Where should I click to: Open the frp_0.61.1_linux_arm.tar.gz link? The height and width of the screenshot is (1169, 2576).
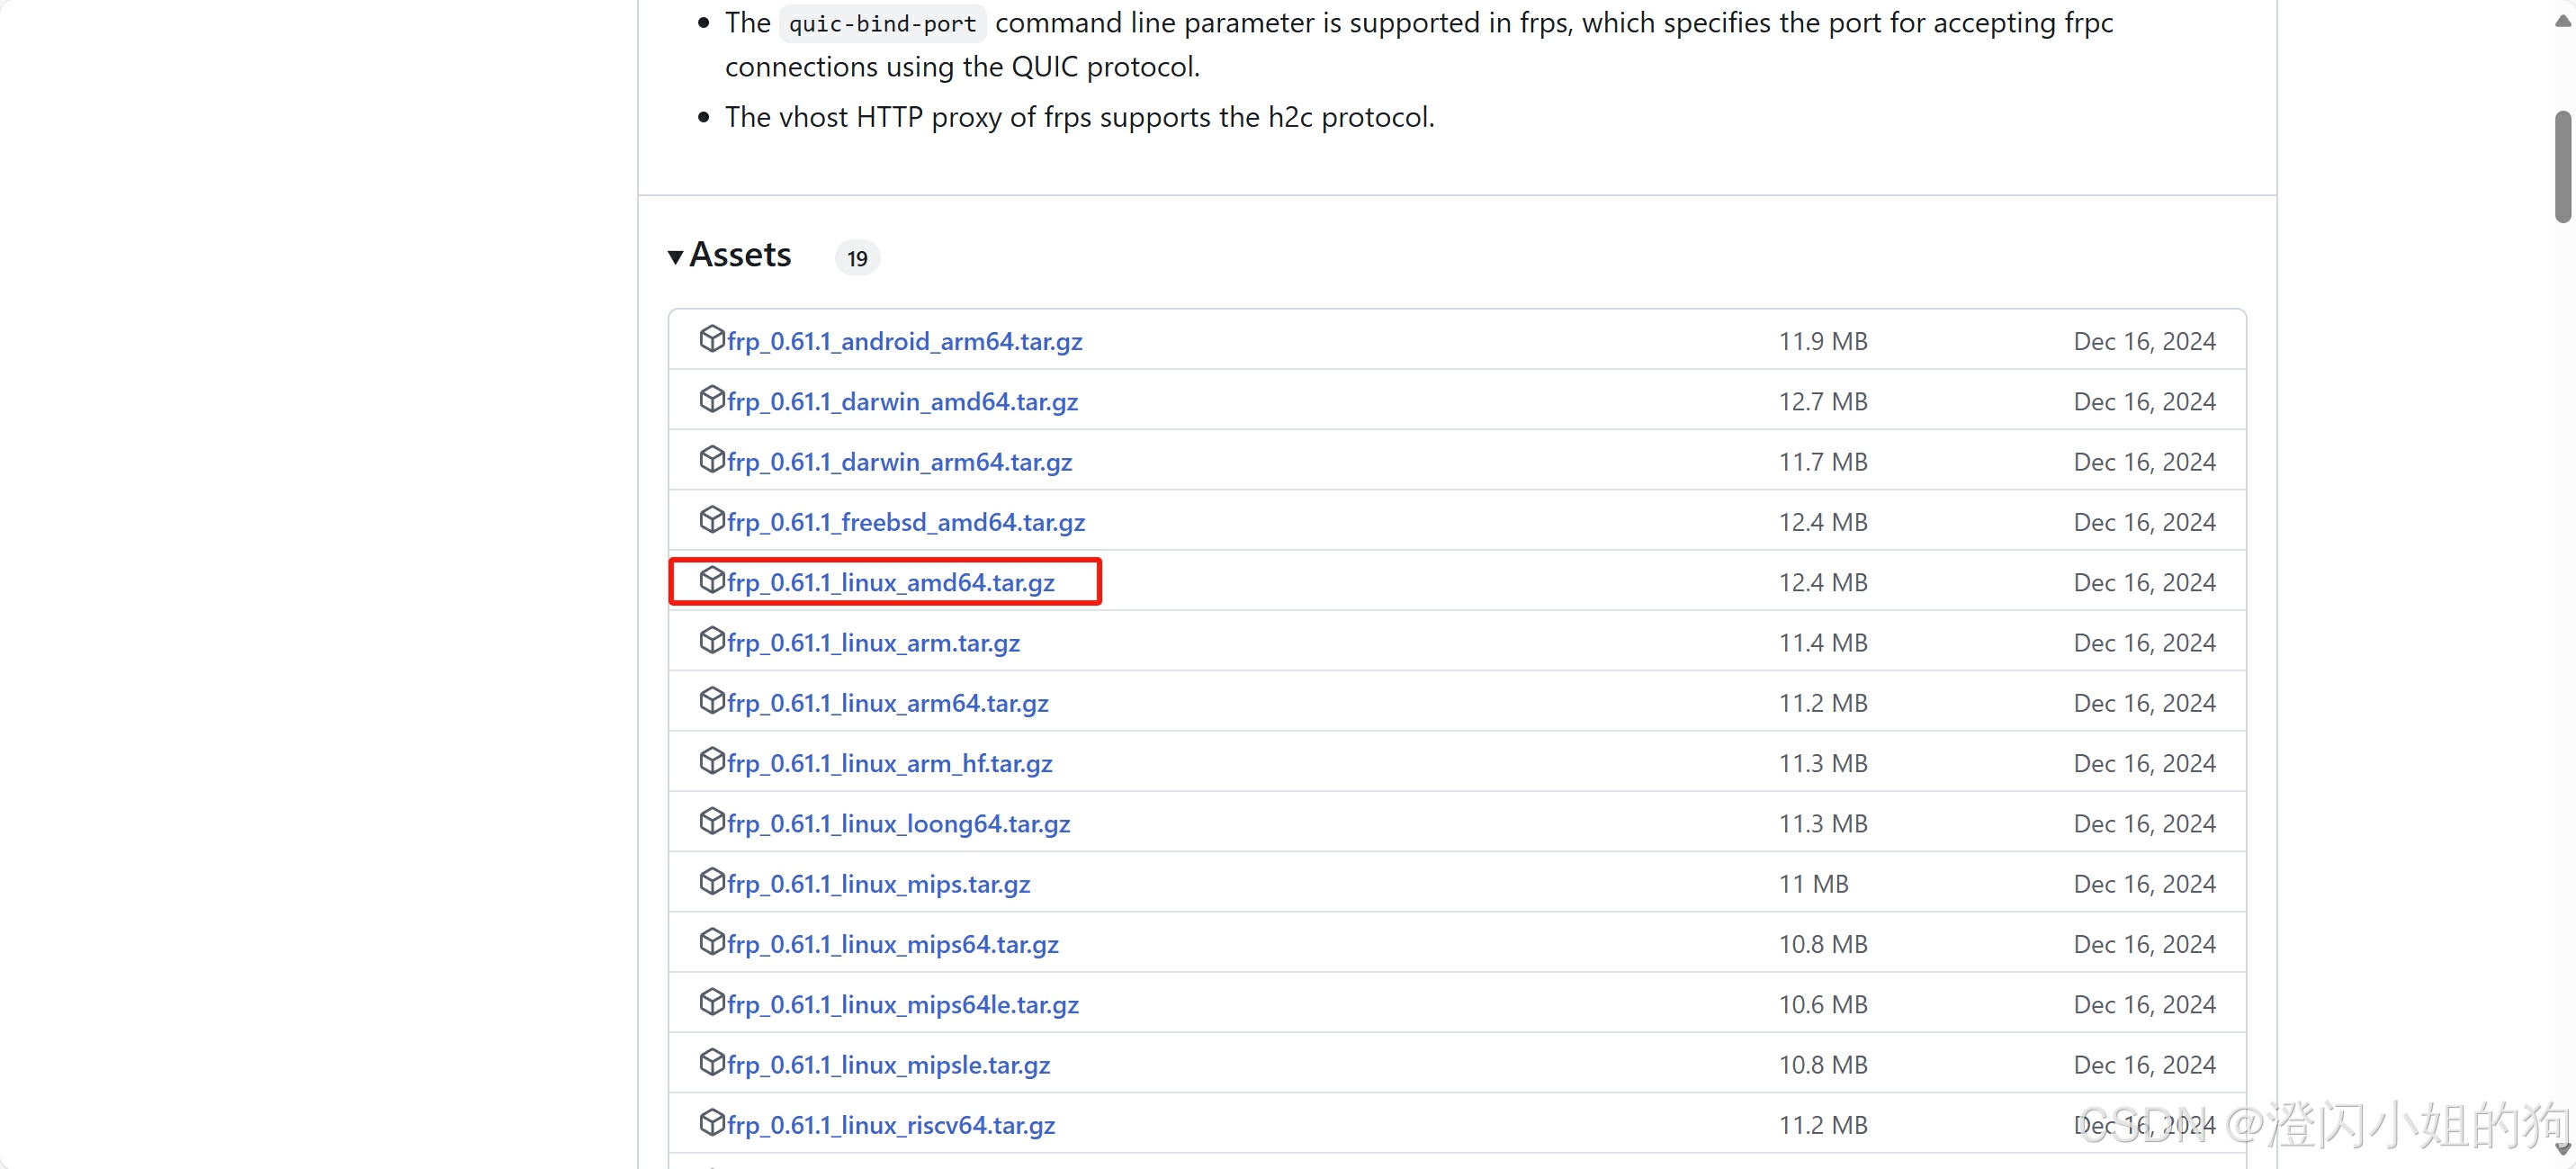pyautogui.click(x=873, y=643)
